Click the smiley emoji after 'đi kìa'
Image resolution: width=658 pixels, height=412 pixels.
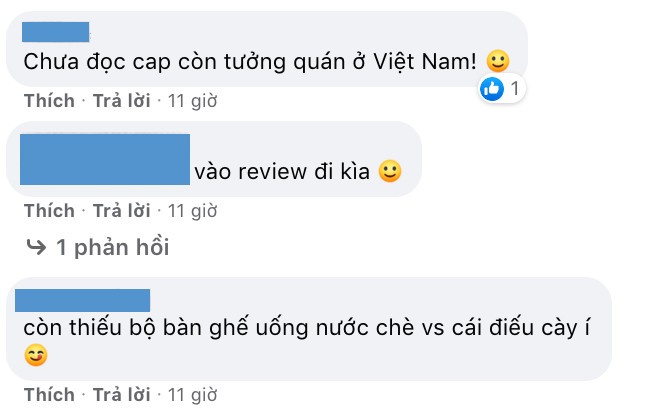390,171
